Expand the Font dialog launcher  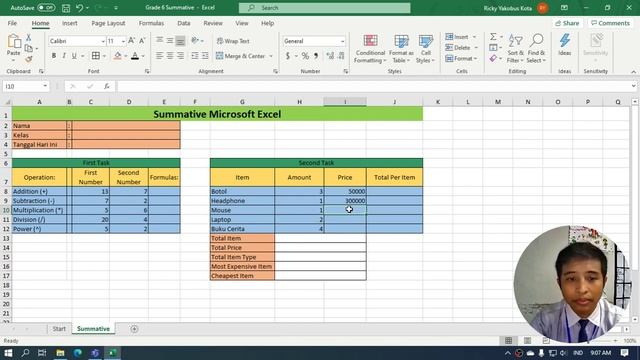click(x=147, y=71)
